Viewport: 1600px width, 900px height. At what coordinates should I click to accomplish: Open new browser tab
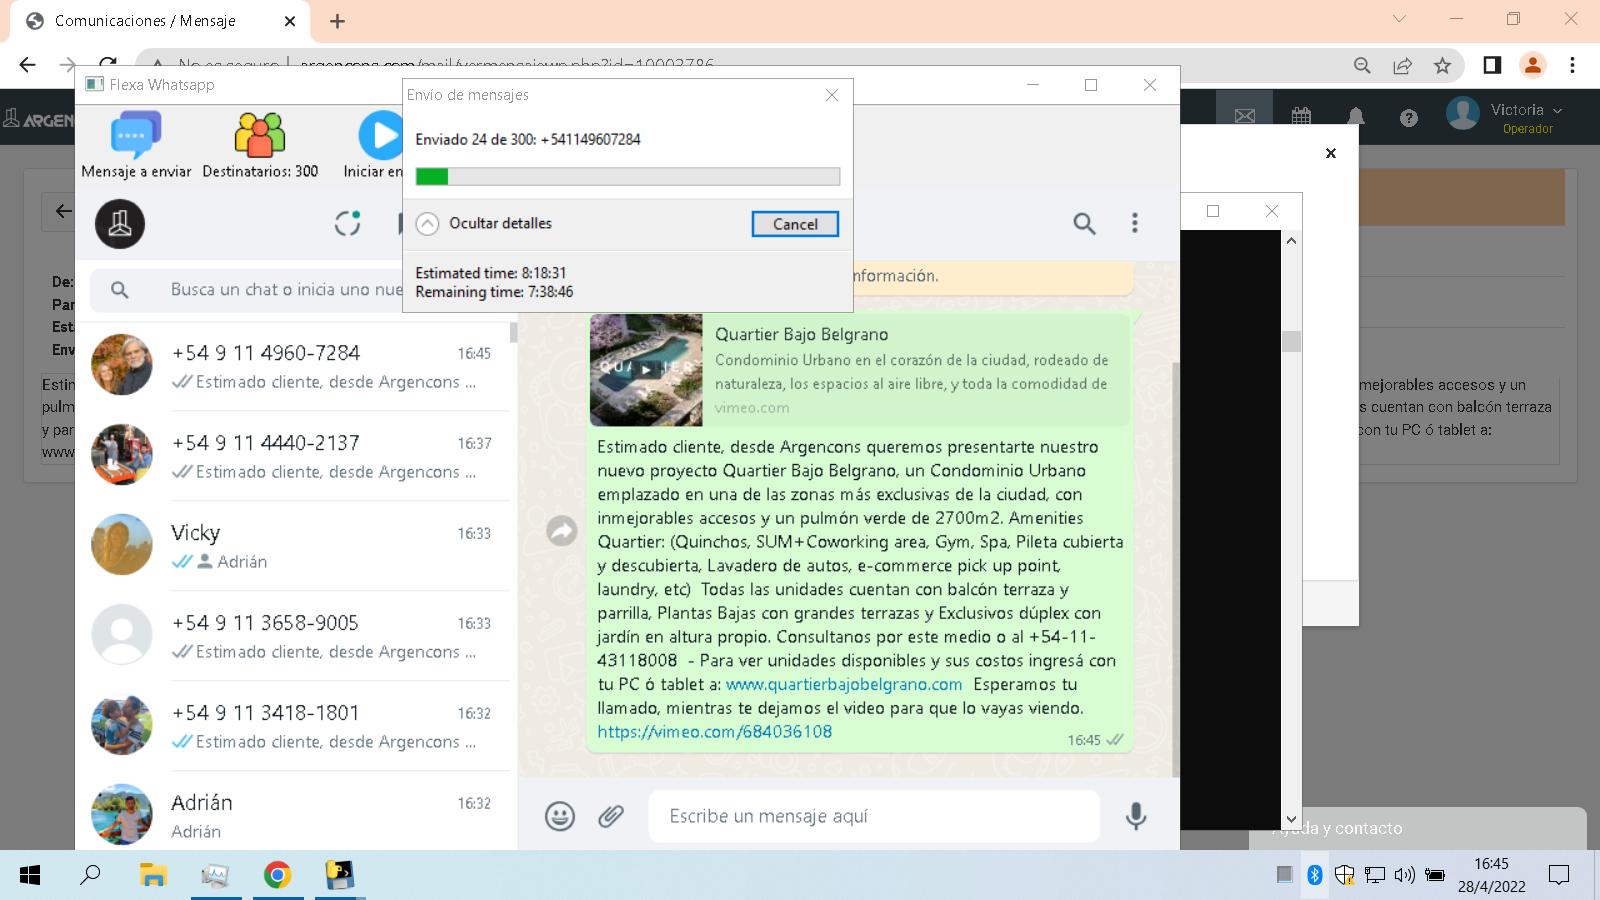point(337,21)
